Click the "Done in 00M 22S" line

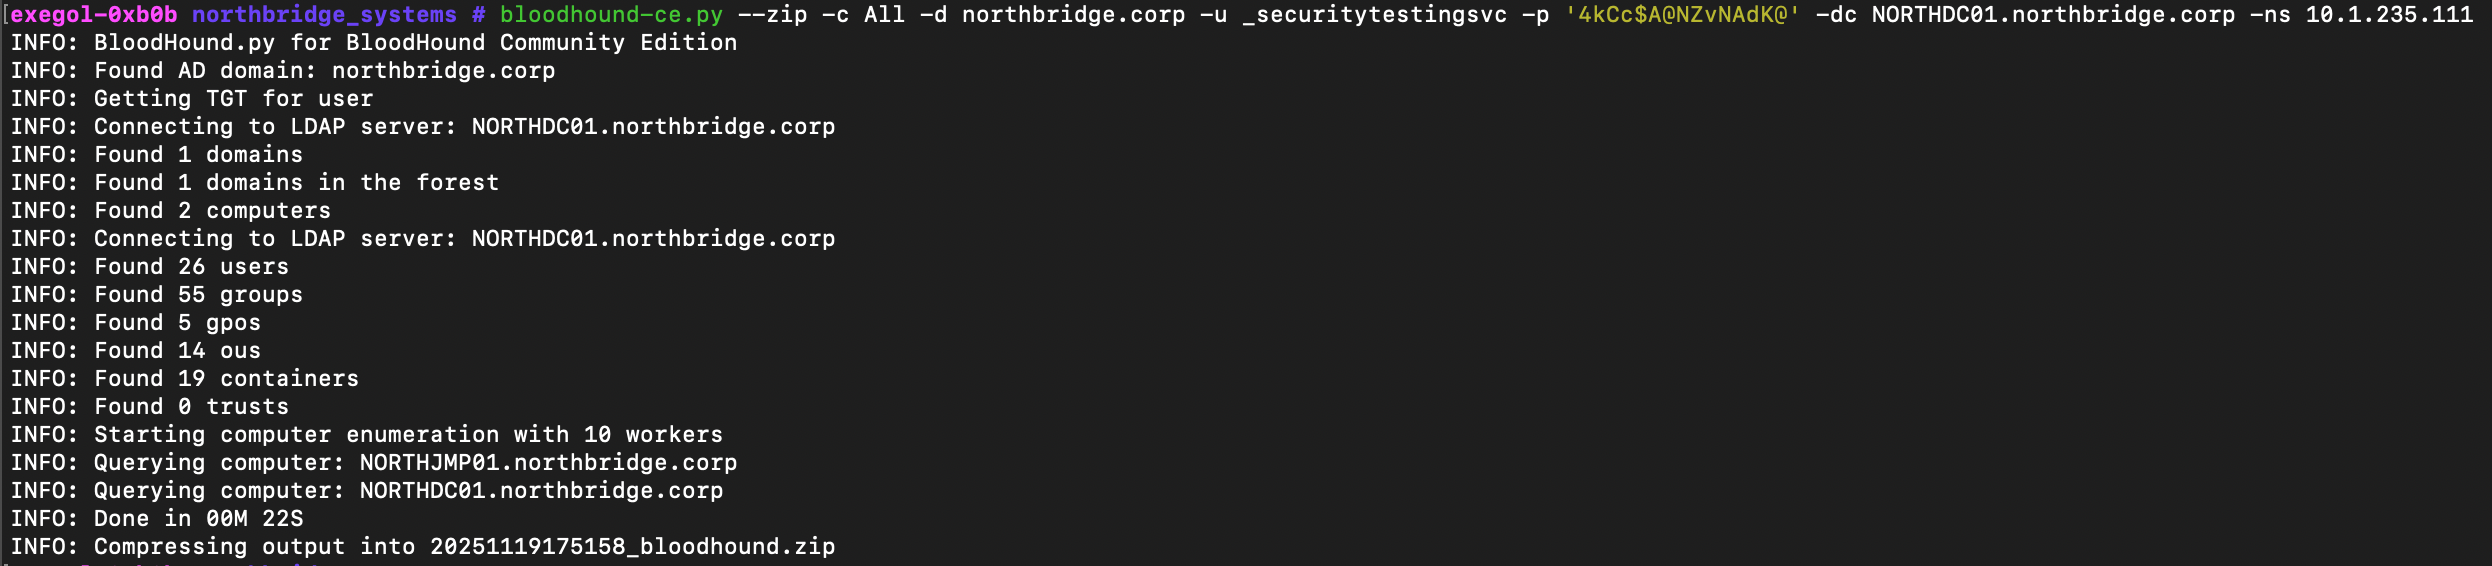[157, 519]
